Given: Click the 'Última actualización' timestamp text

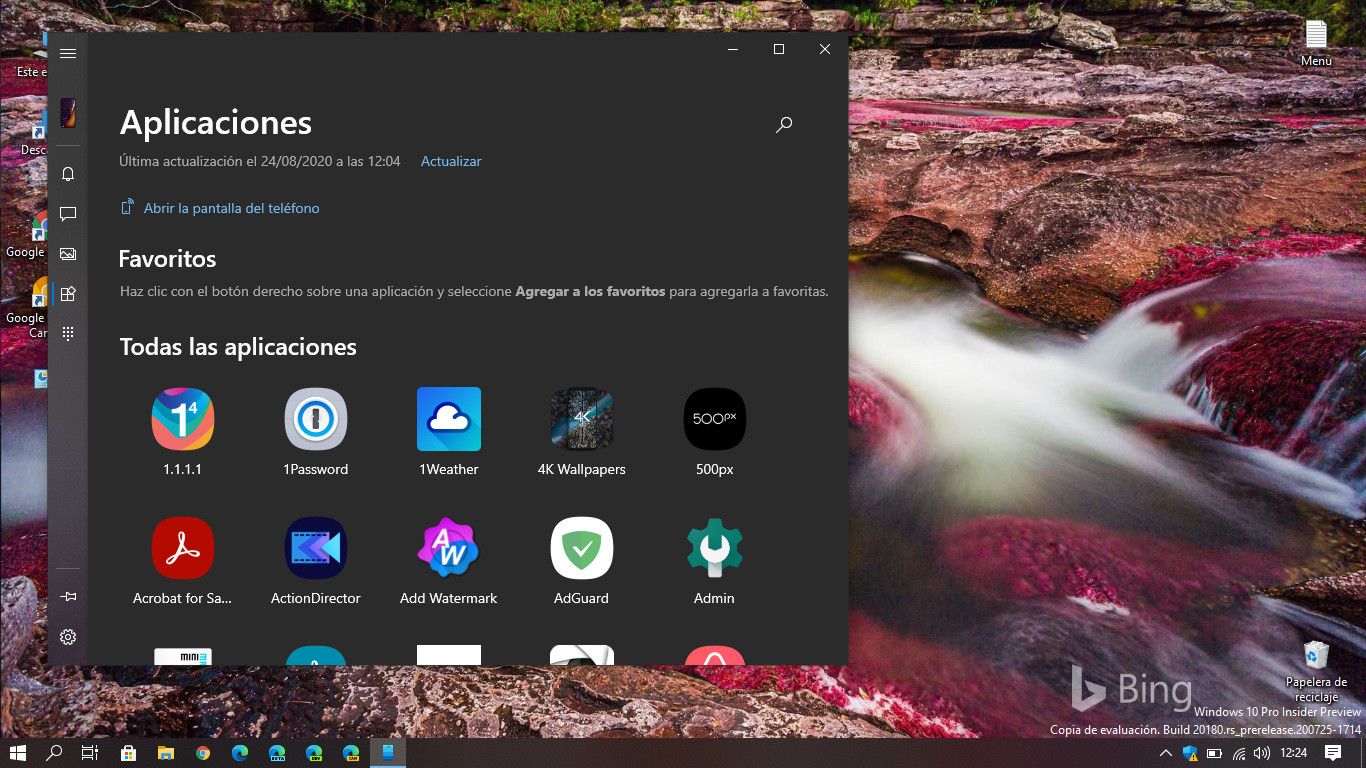Looking at the screenshot, I should coord(260,161).
